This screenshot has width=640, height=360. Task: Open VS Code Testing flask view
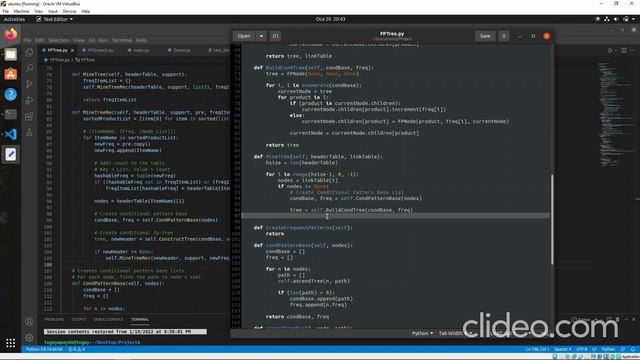(29, 133)
